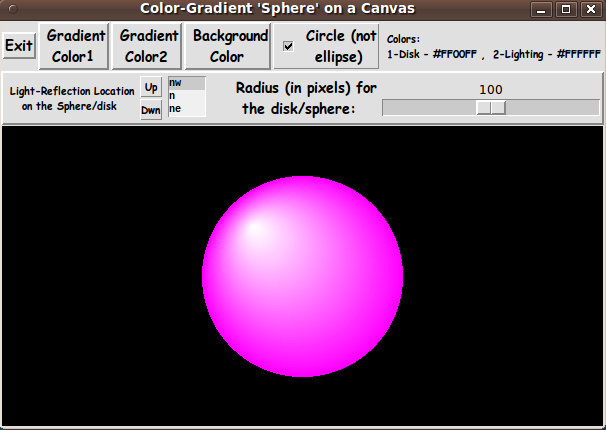Screen dimensions: 606x430
Task: Click the 'Radius (in pixels) for the disk/sphere:' label
Action: point(306,99)
